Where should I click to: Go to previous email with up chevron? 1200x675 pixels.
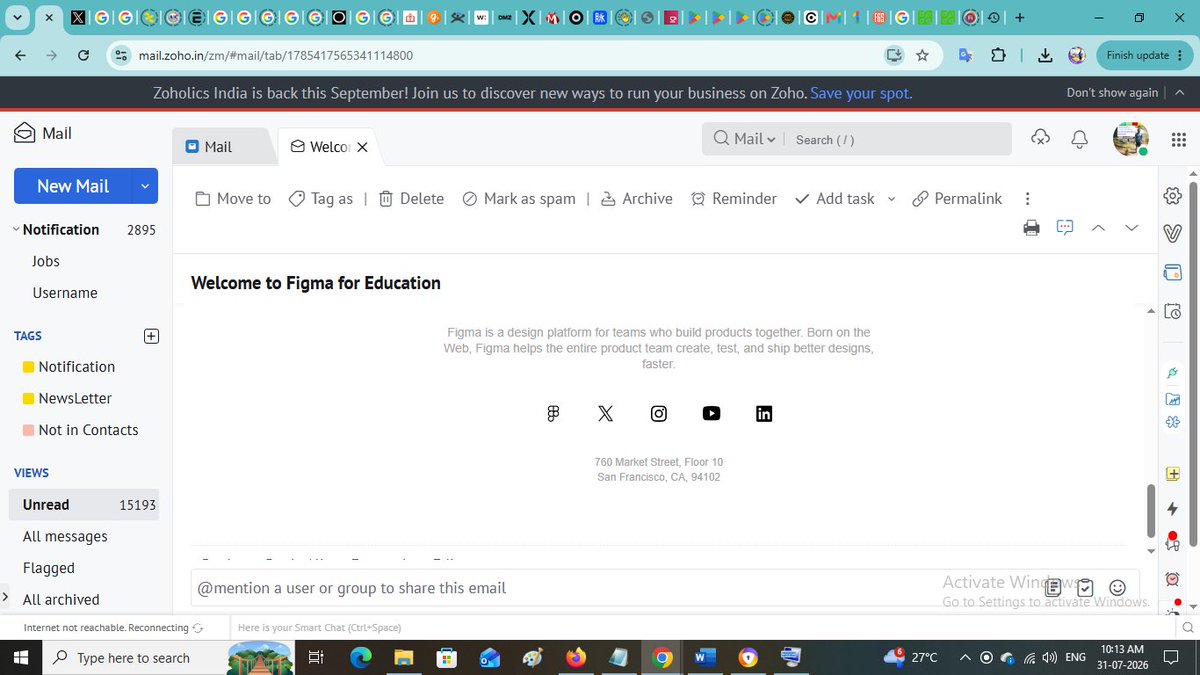(1098, 228)
